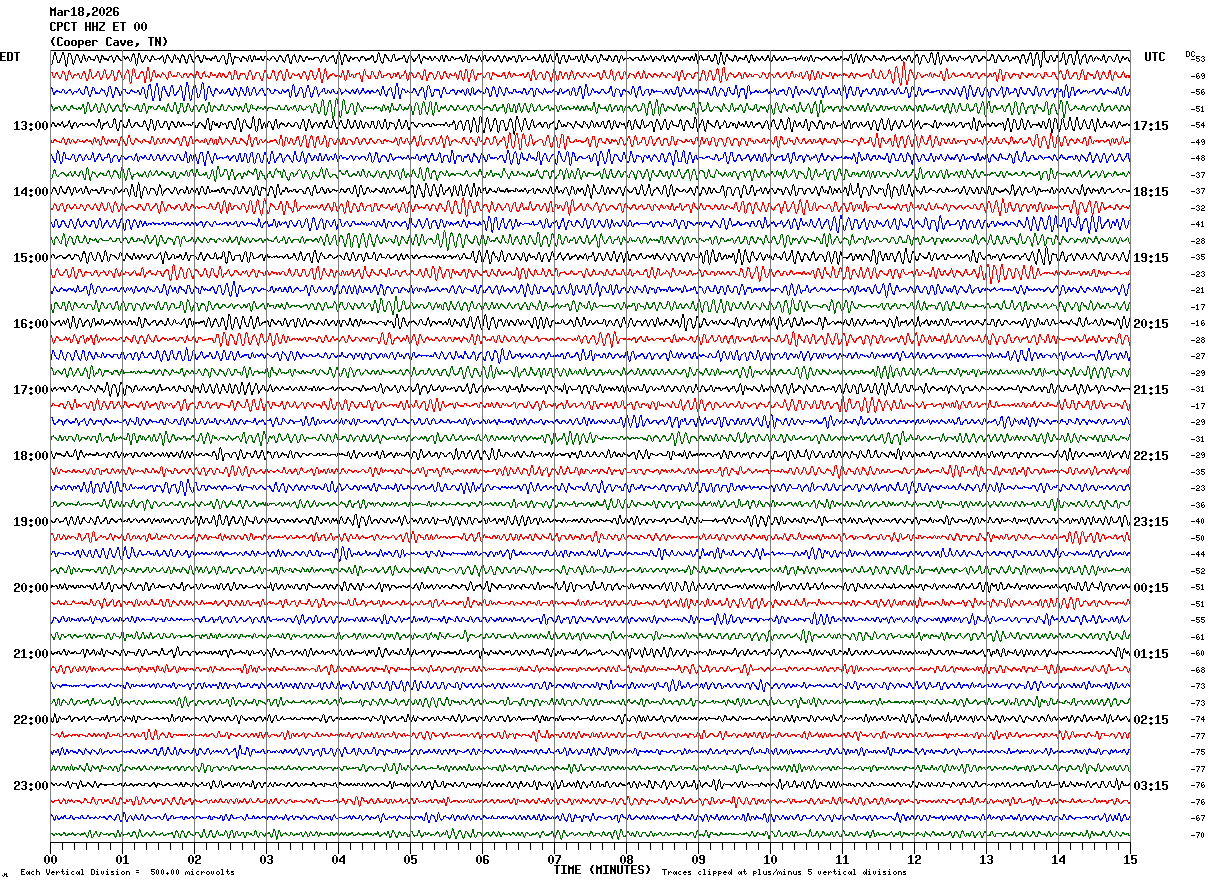This screenshot has width=1210, height=886.
Task: Select the 19:00 EDT row label
Action: [x=30, y=522]
